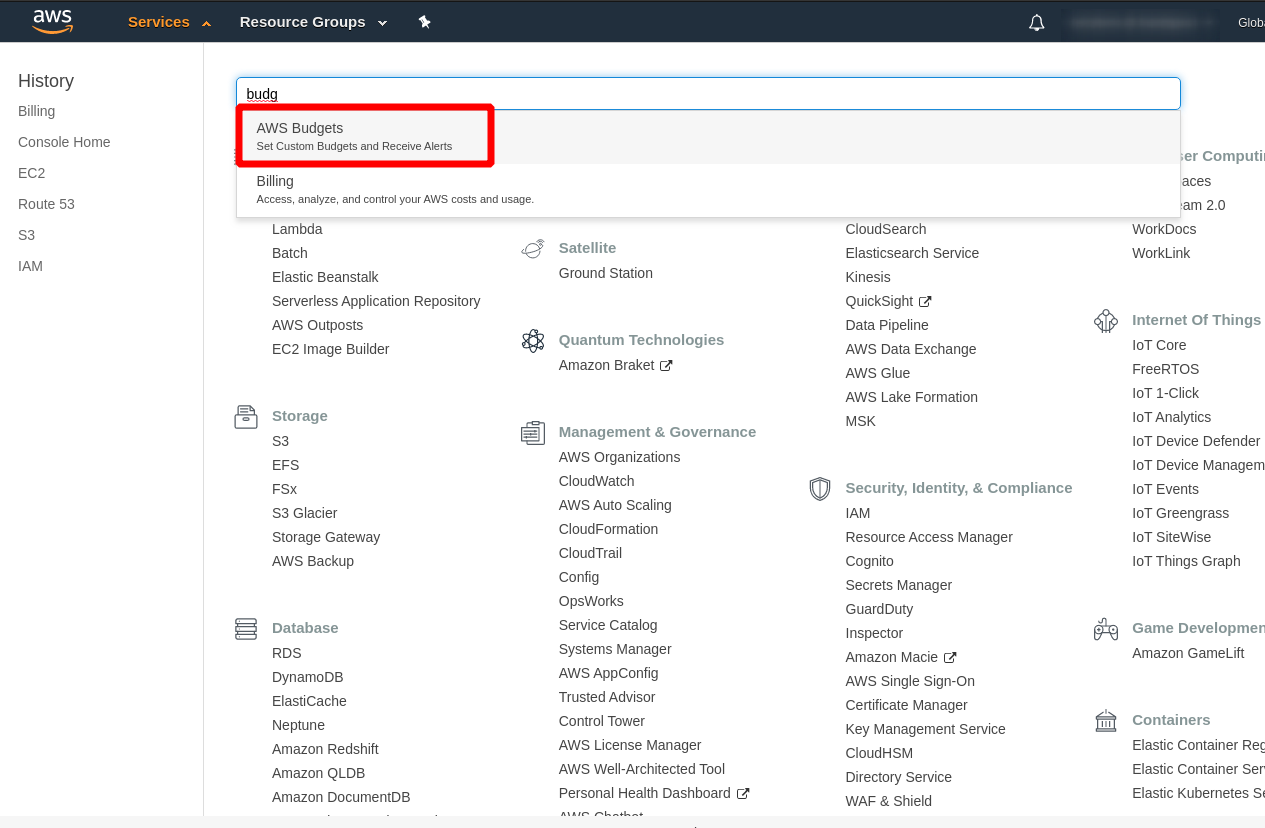
Task: Open DynamoDB service
Action: (x=307, y=677)
